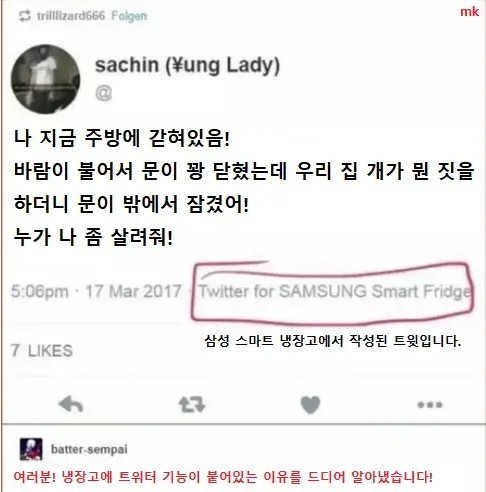
Task: Click the Folgen follow link
Action: [x=129, y=16]
